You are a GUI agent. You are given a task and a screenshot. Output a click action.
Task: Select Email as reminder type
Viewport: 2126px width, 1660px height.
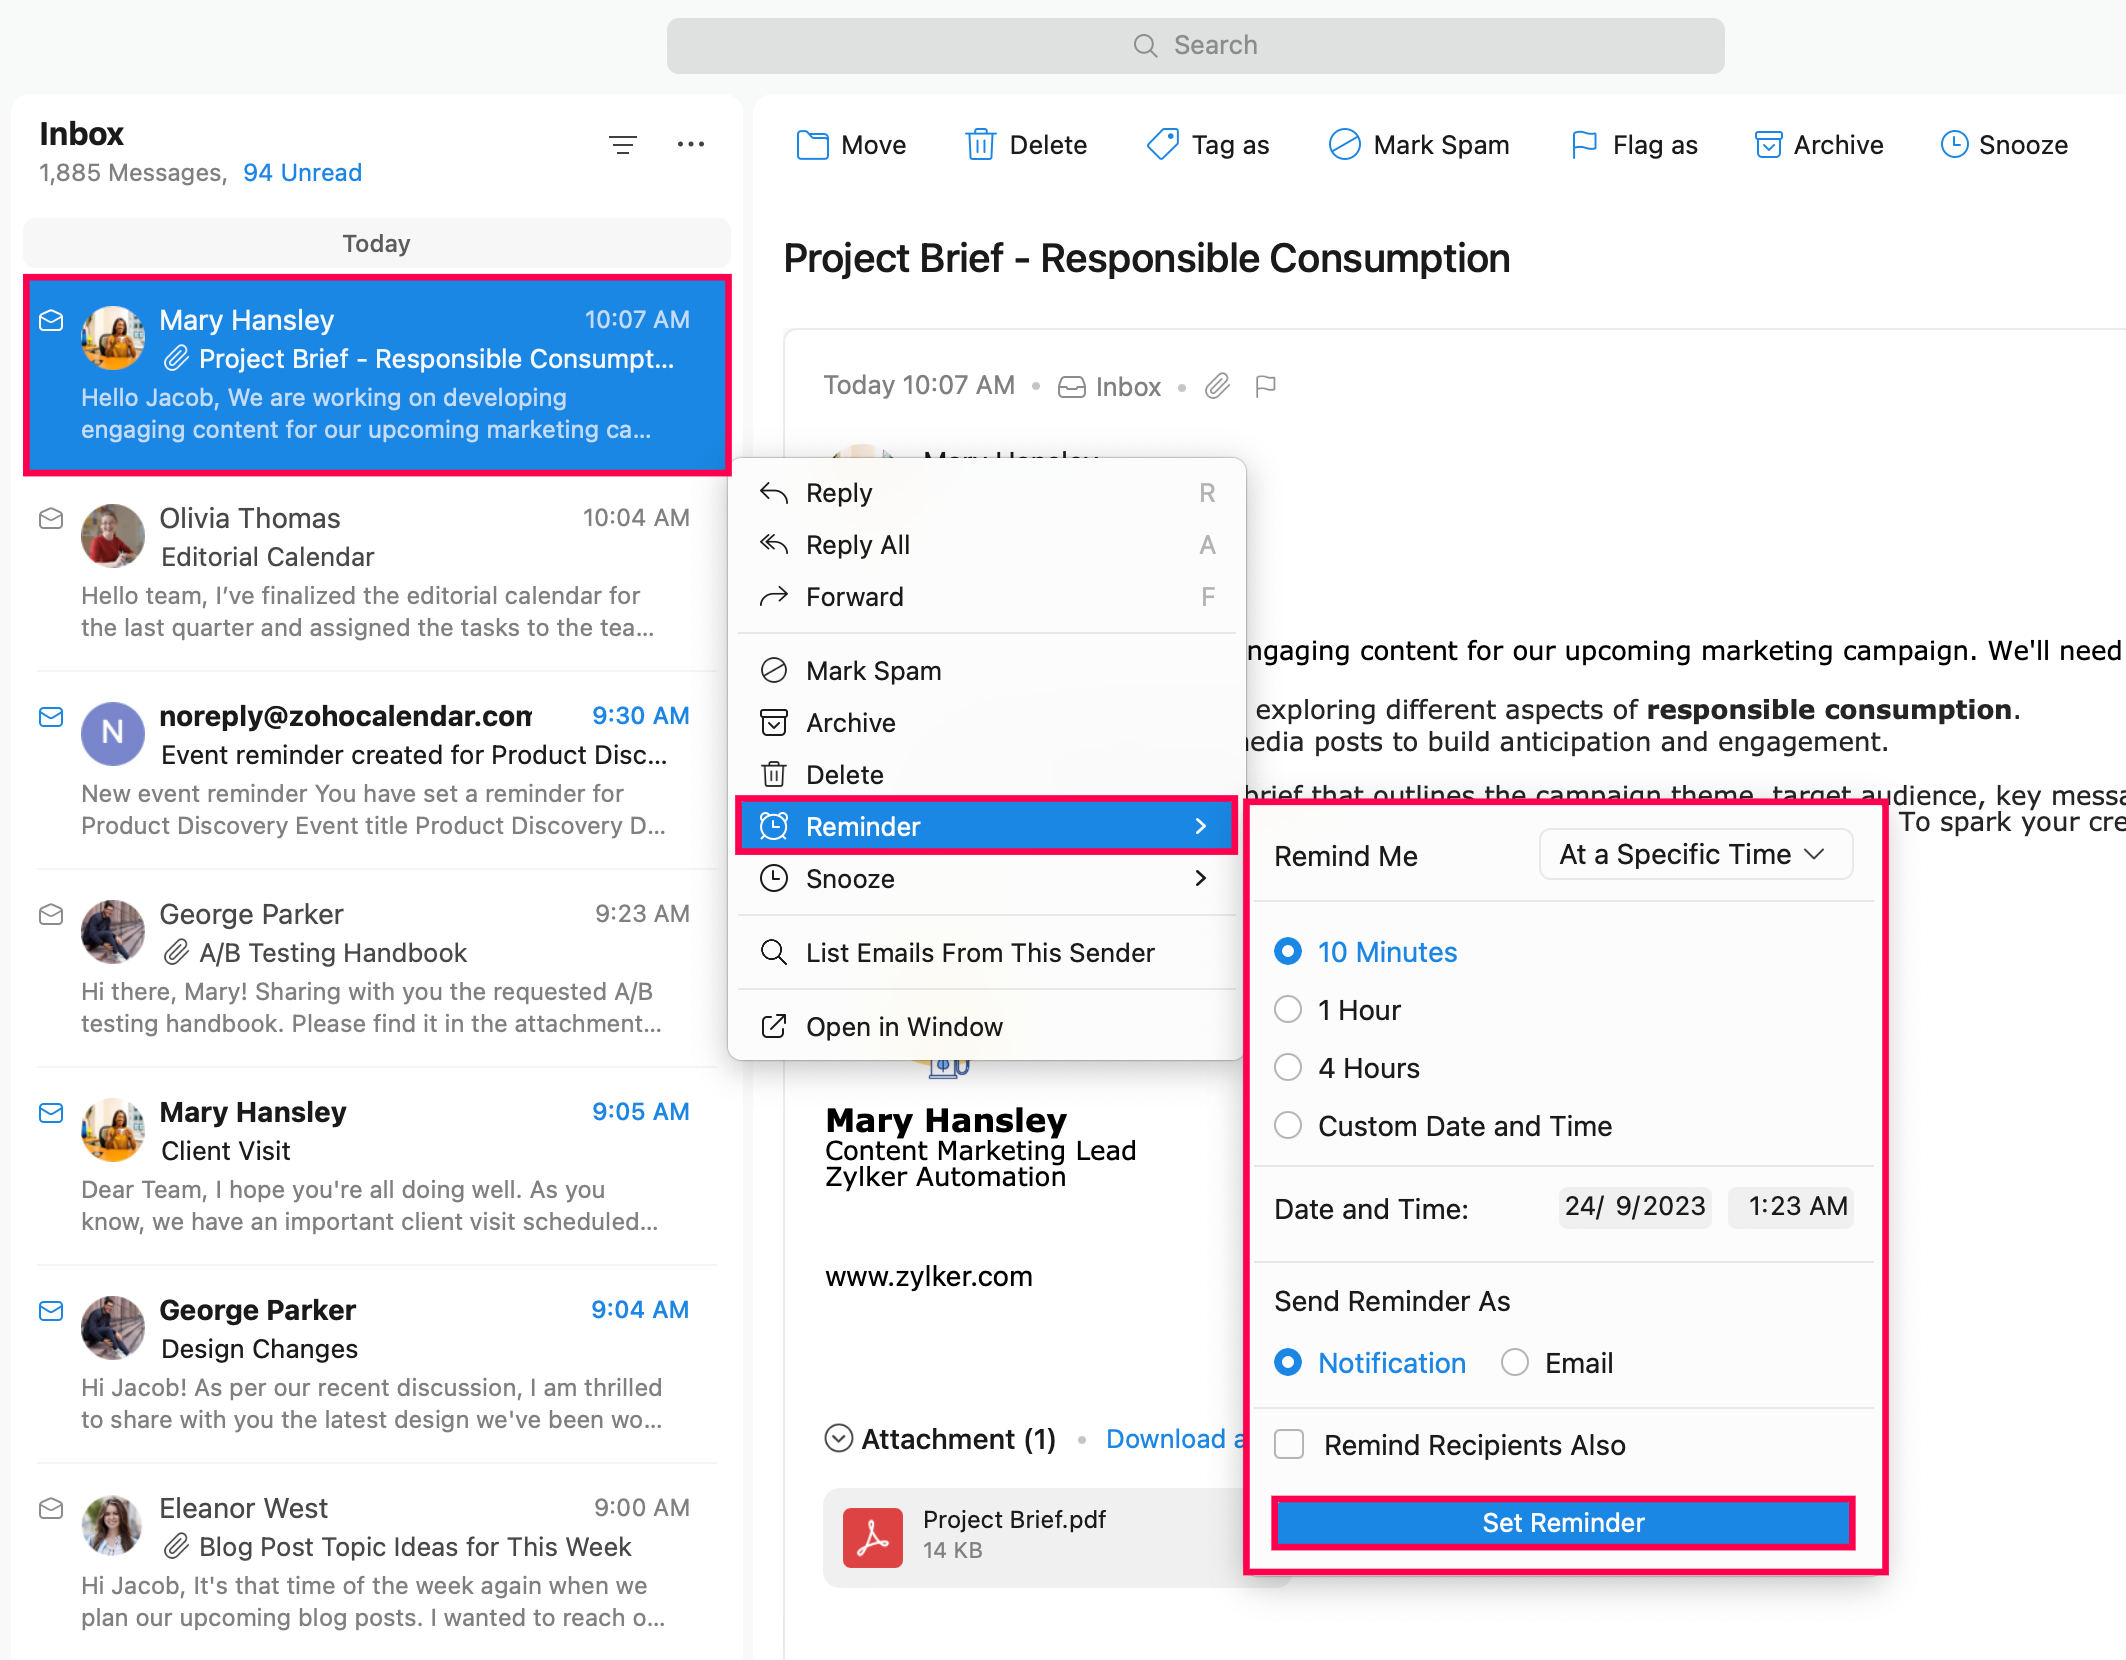pos(1515,1363)
